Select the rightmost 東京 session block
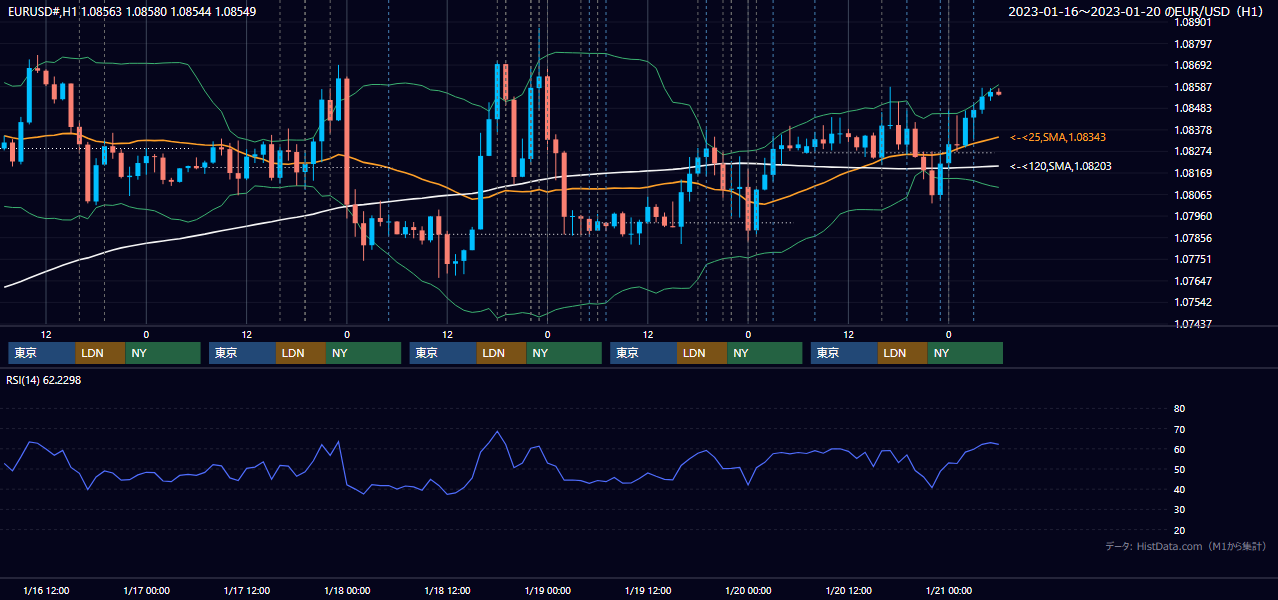The width and height of the screenshot is (1278, 600). 845,353
